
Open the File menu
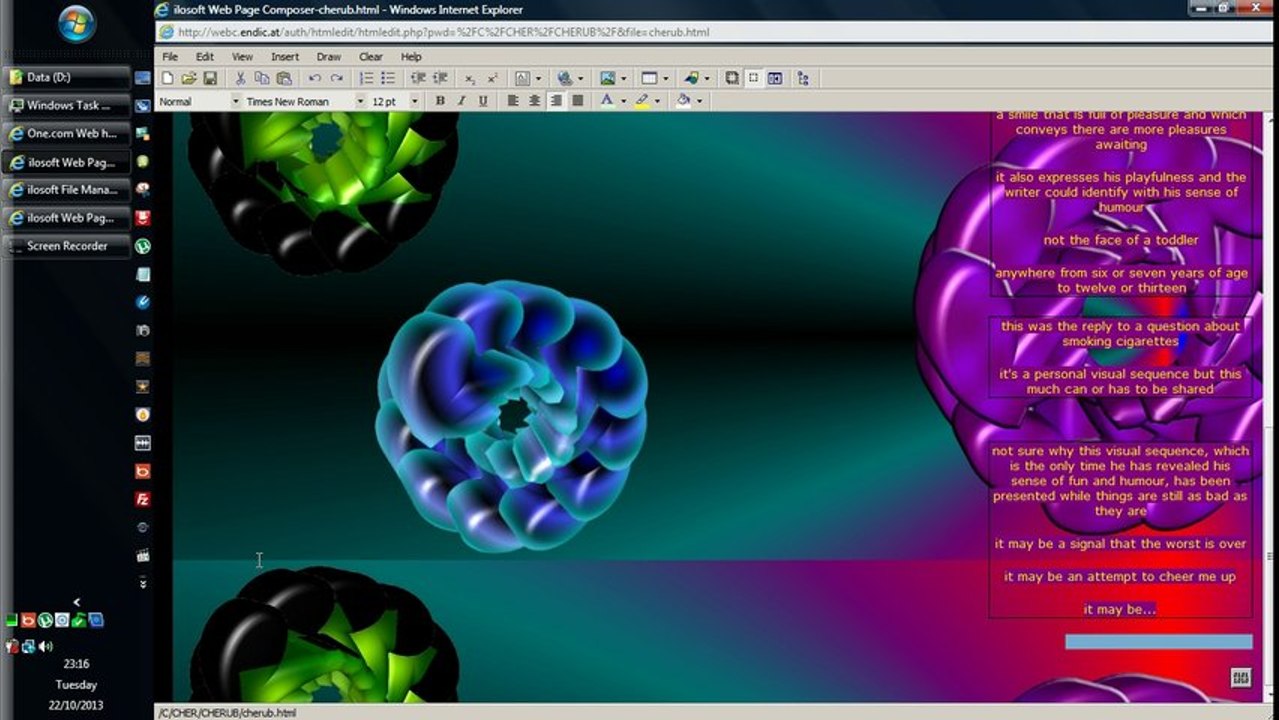click(170, 57)
